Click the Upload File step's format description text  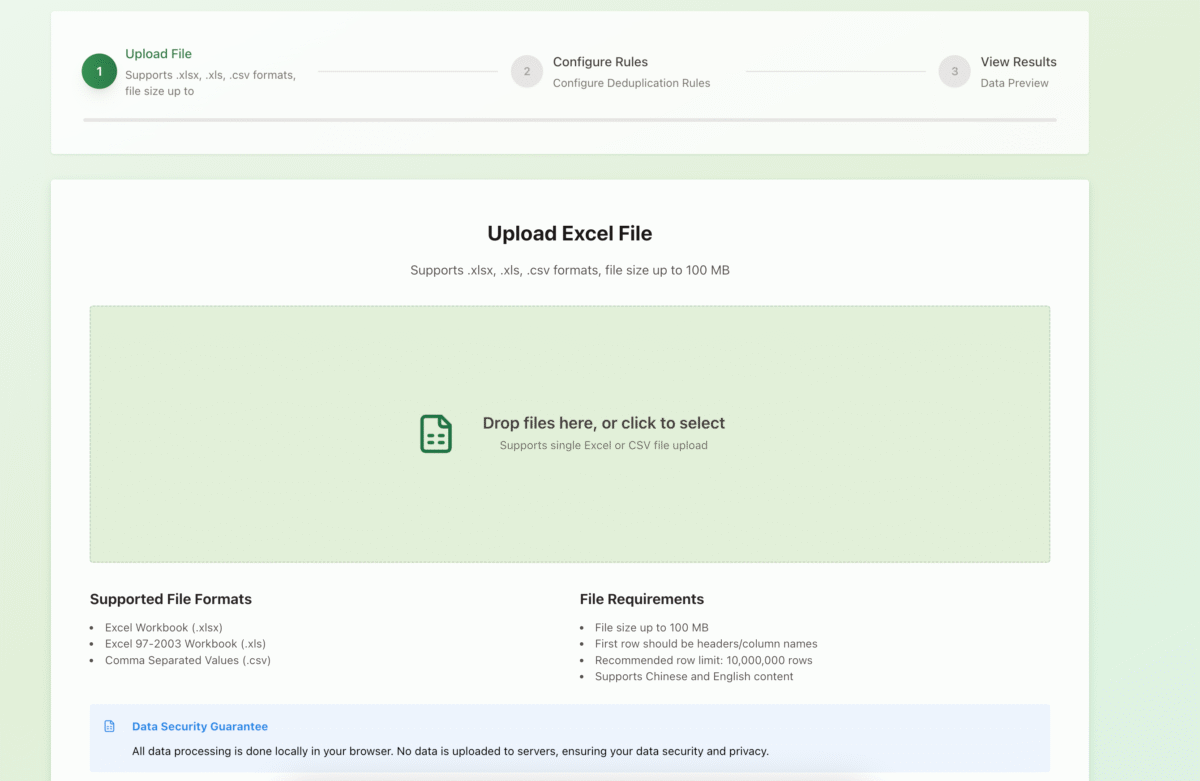[210, 83]
